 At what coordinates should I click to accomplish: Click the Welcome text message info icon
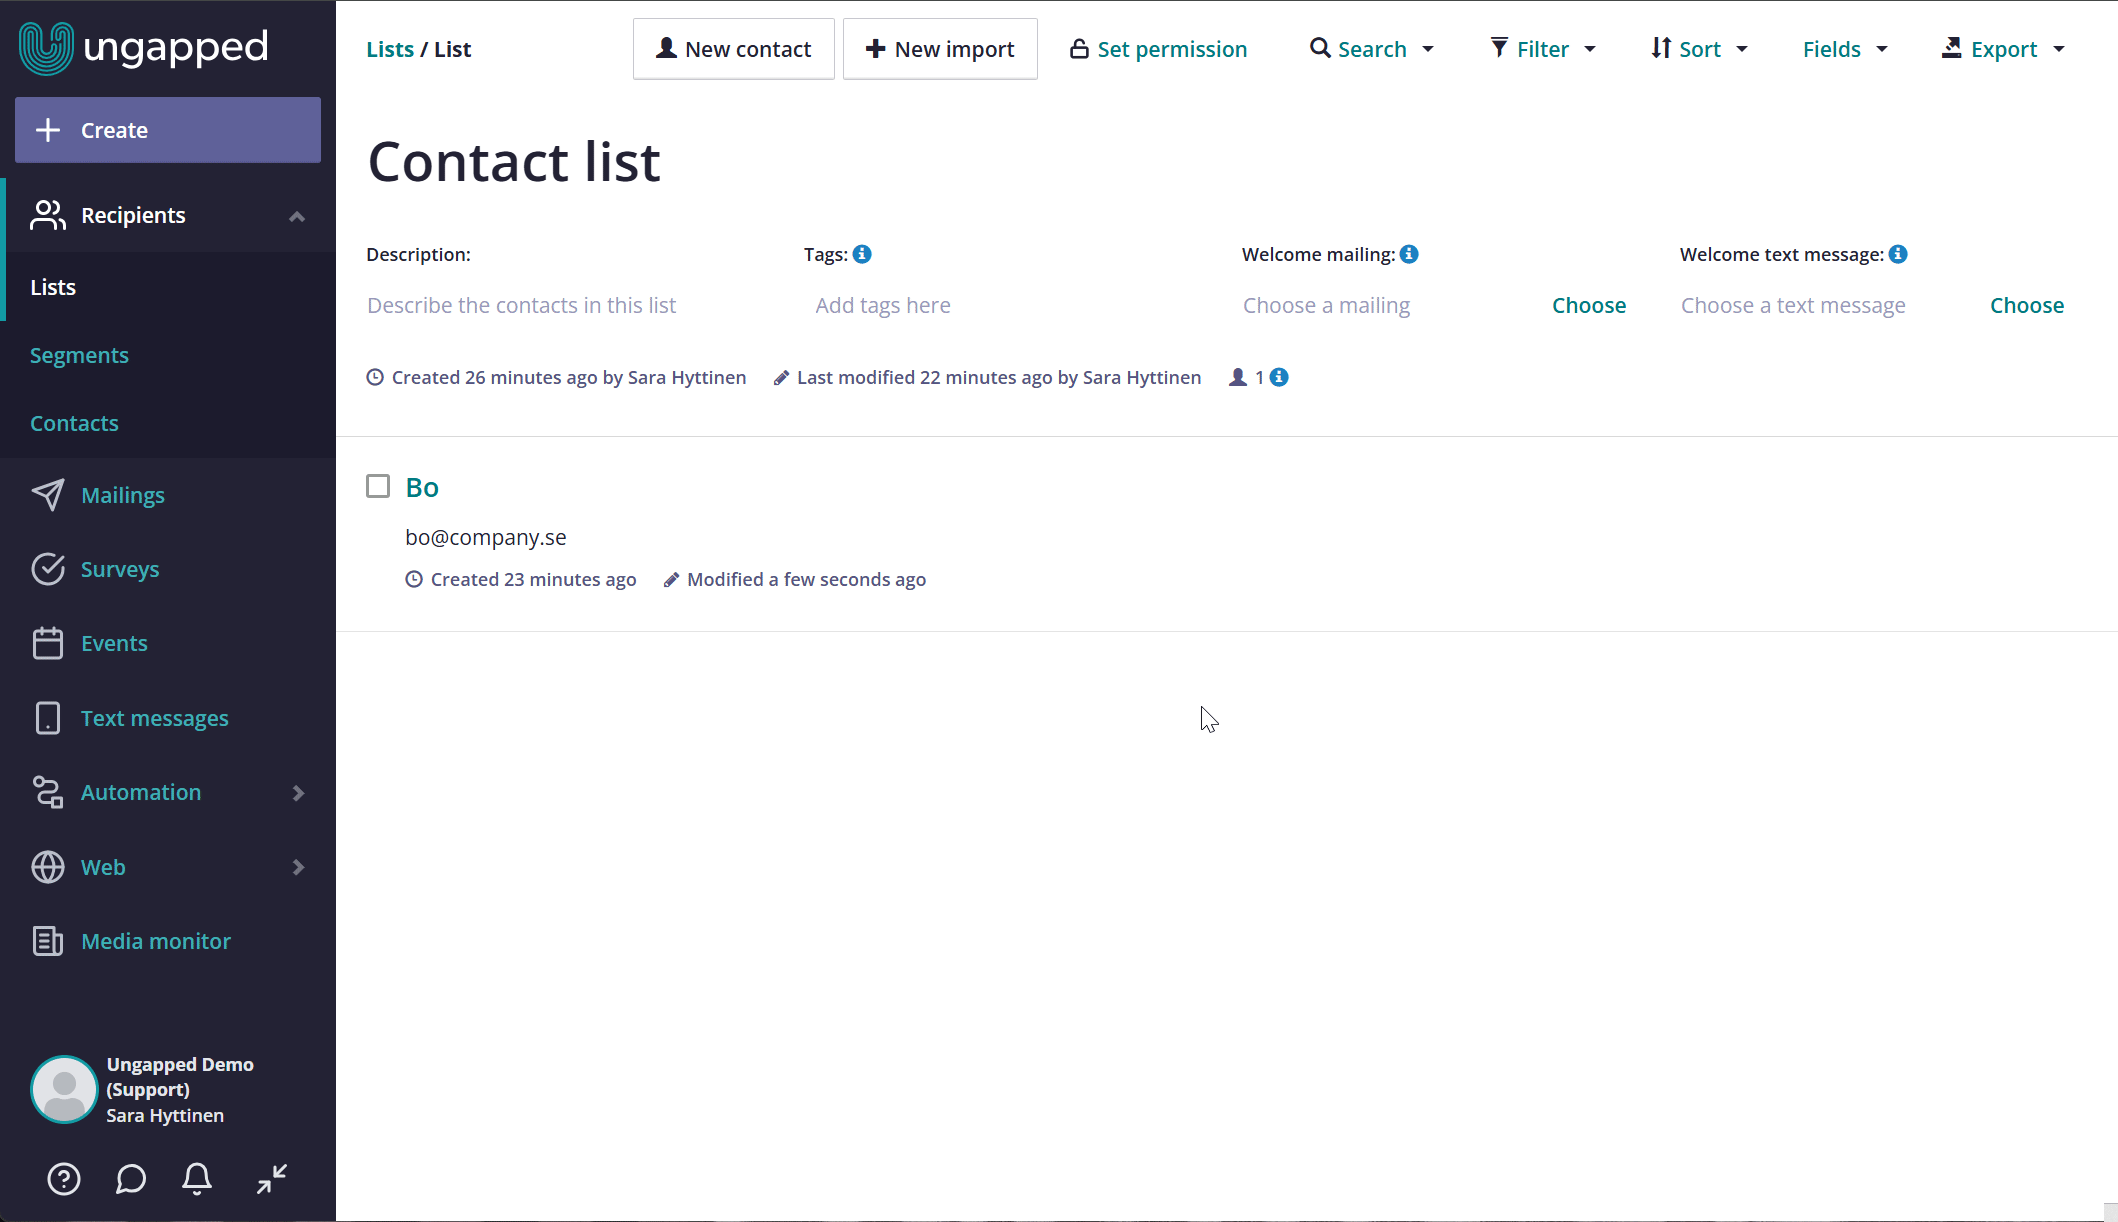click(1898, 254)
